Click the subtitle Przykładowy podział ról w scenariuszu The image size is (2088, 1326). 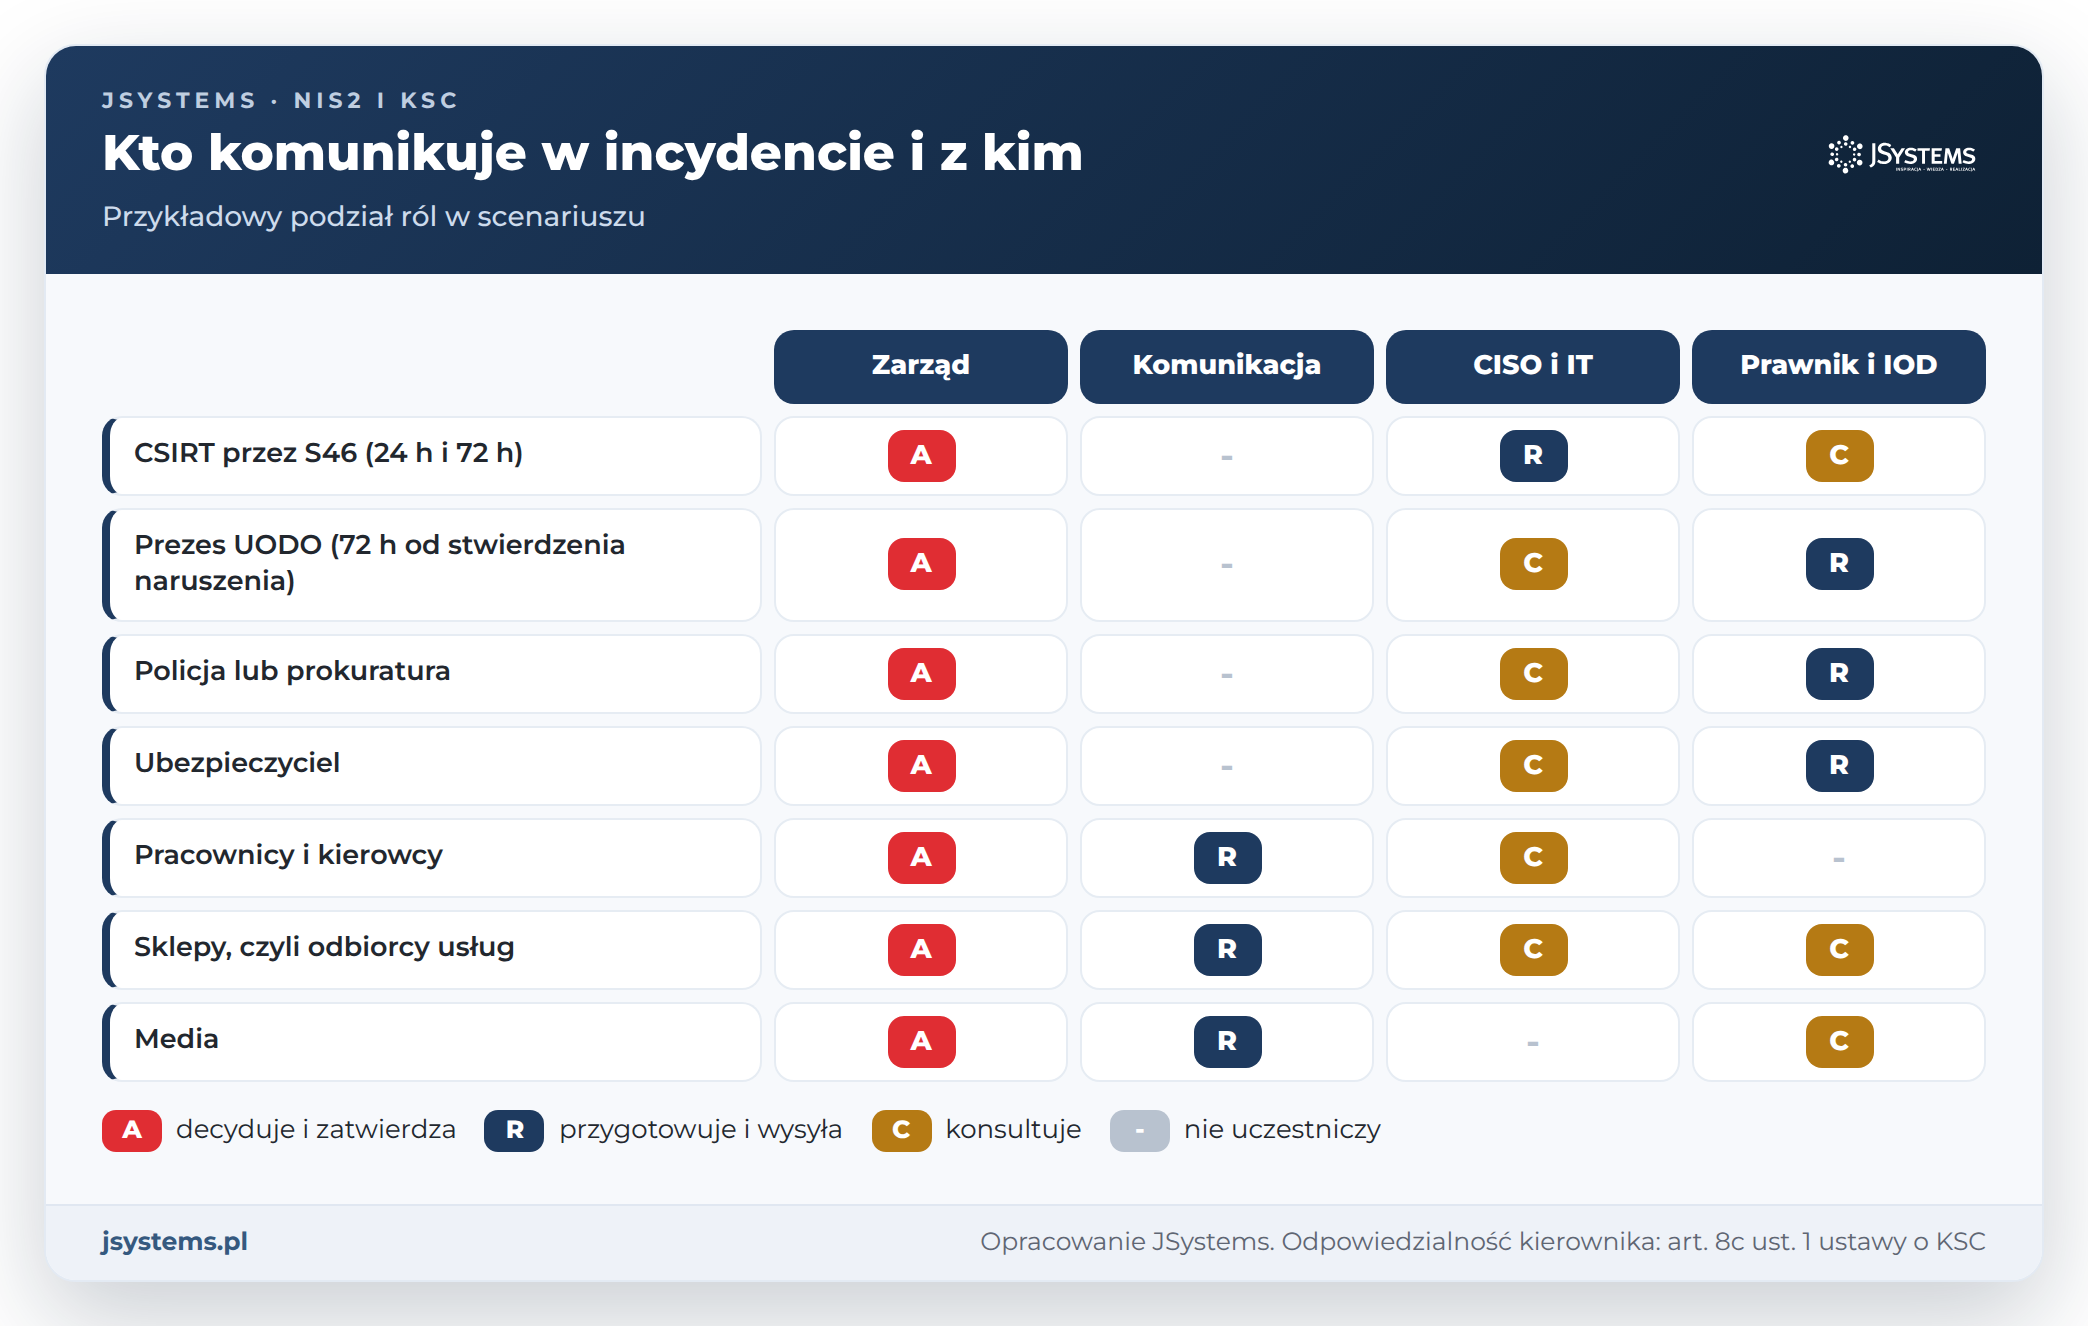tap(374, 217)
